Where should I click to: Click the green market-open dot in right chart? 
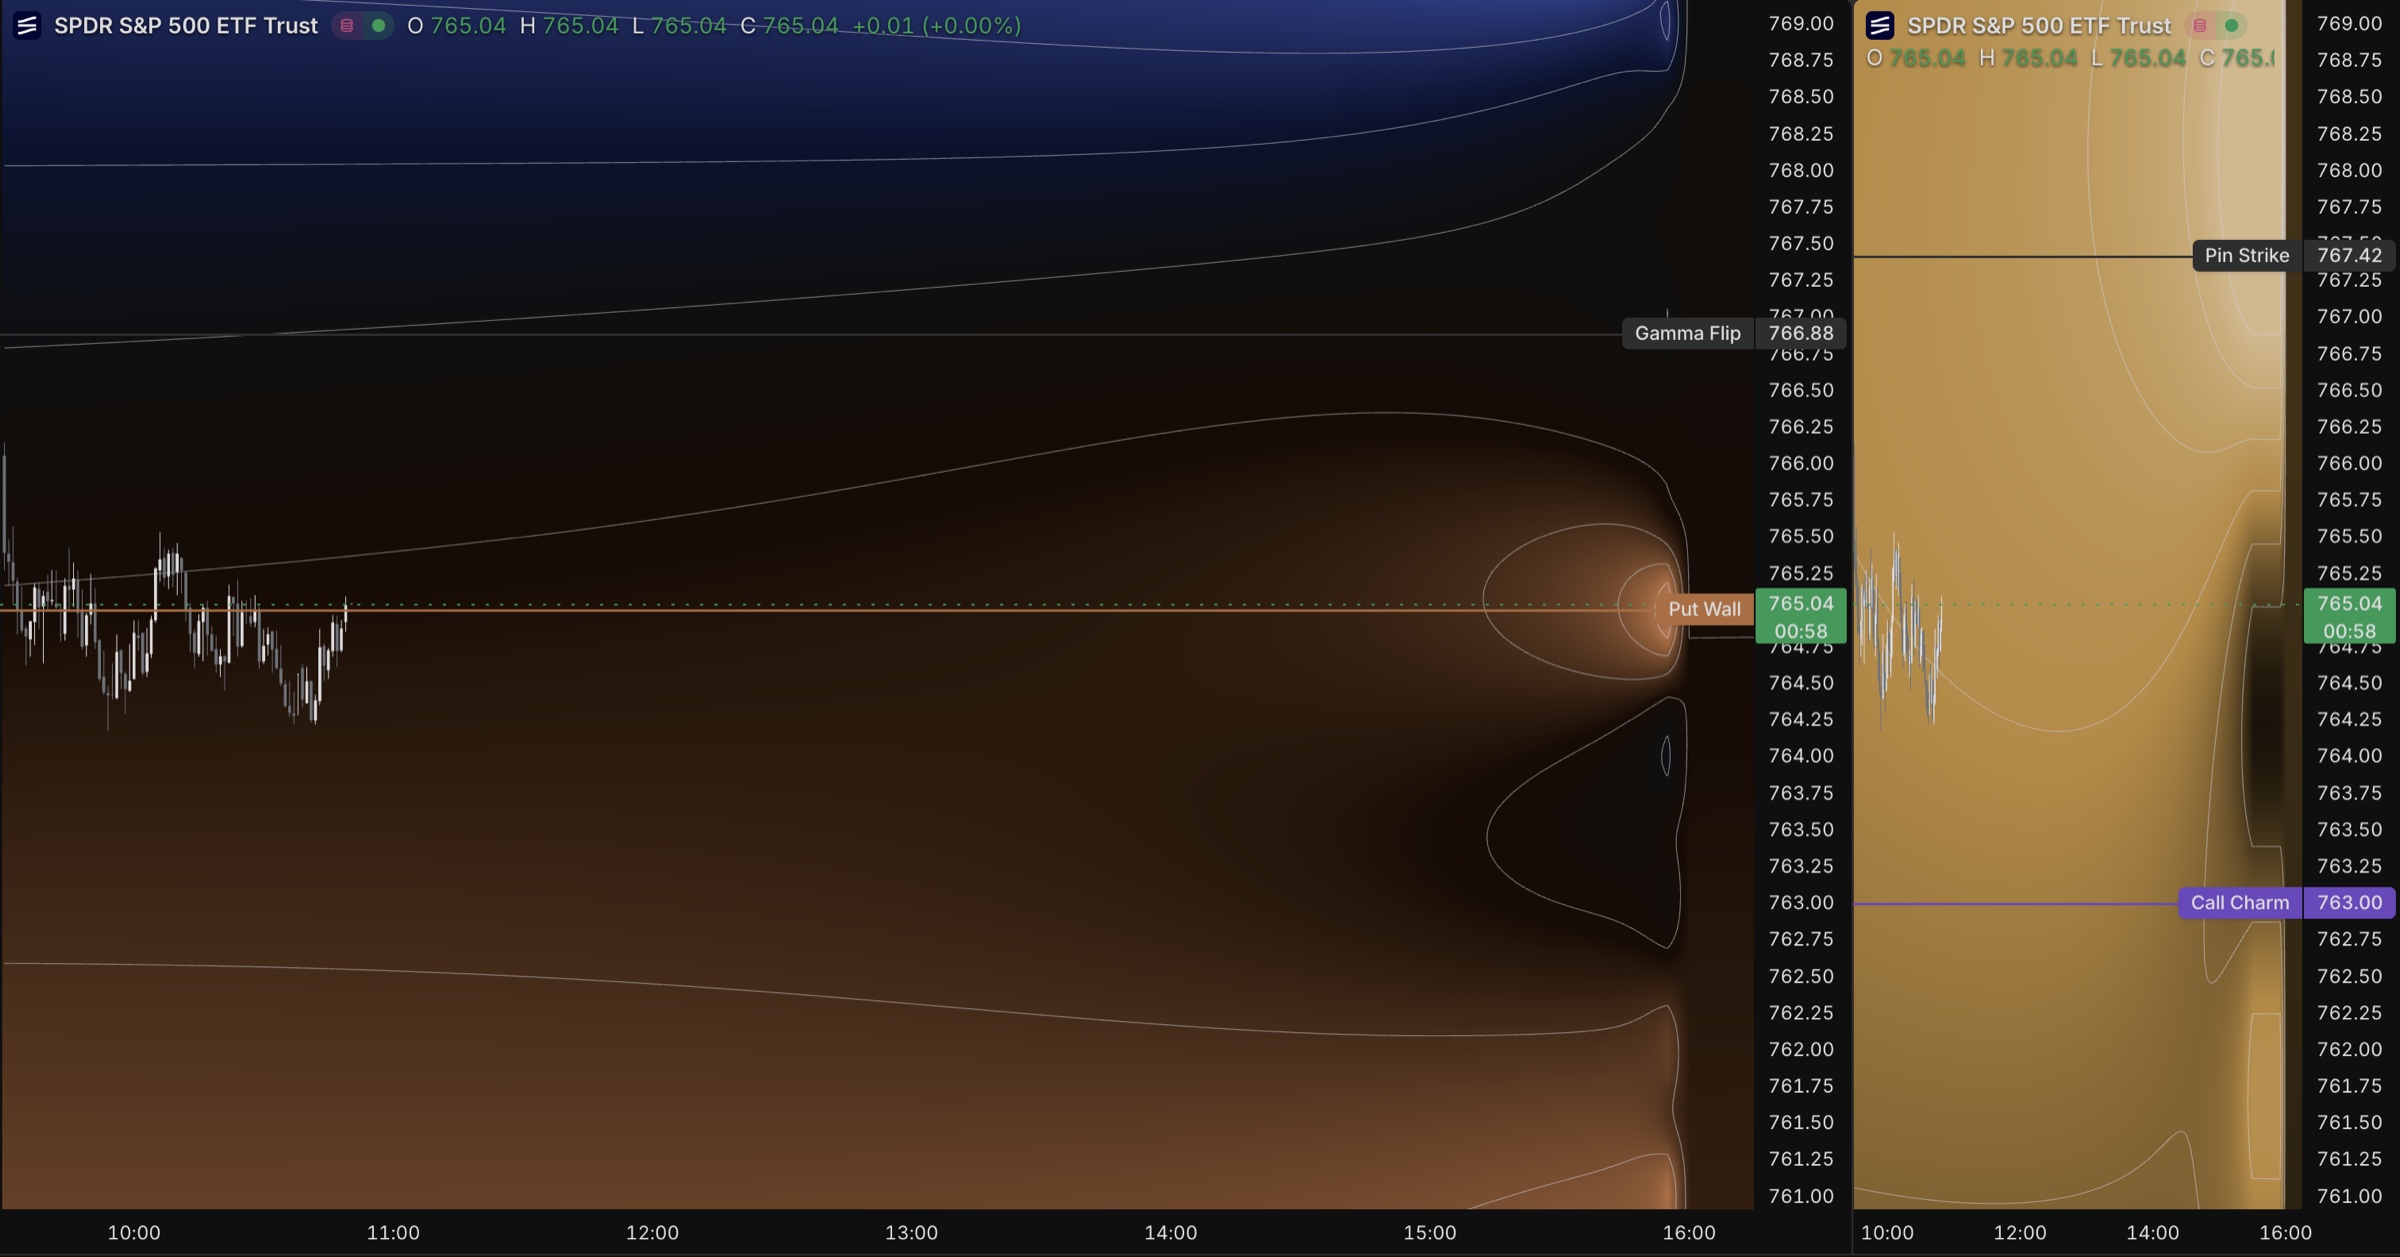point(2231,26)
